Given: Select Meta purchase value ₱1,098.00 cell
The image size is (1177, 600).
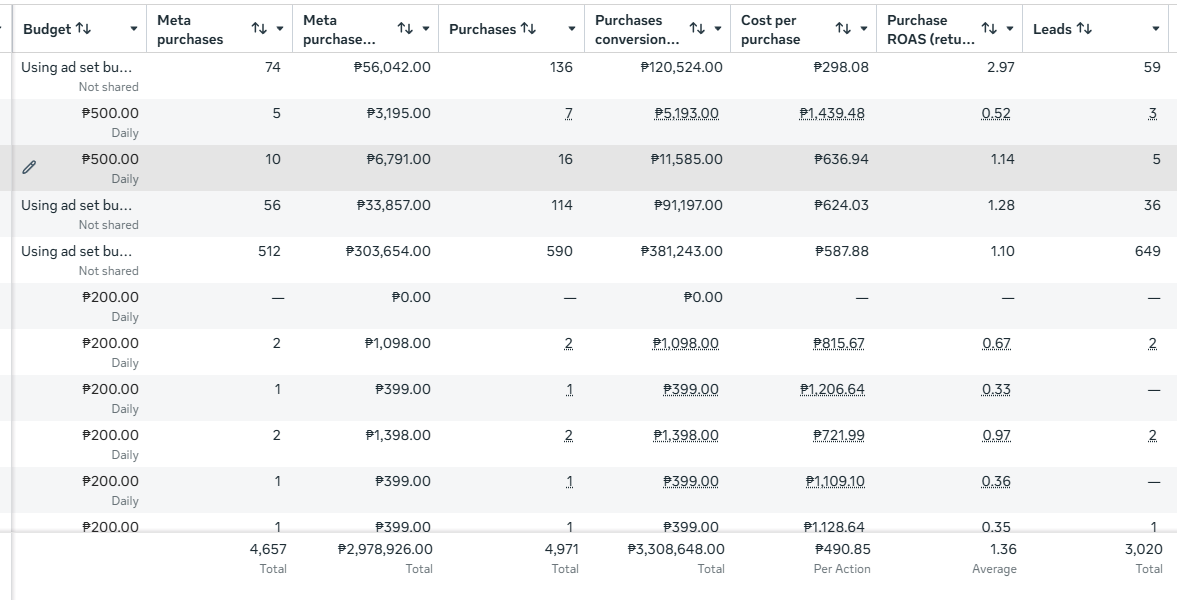Looking at the screenshot, I should click(398, 343).
